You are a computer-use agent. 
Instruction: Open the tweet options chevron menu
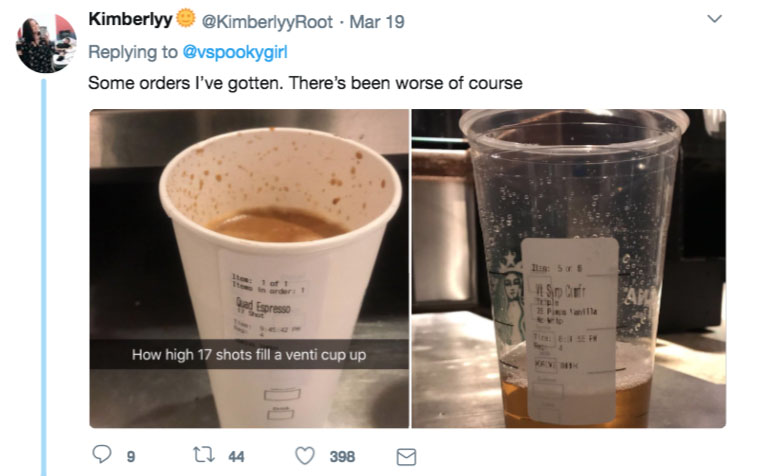(715, 19)
